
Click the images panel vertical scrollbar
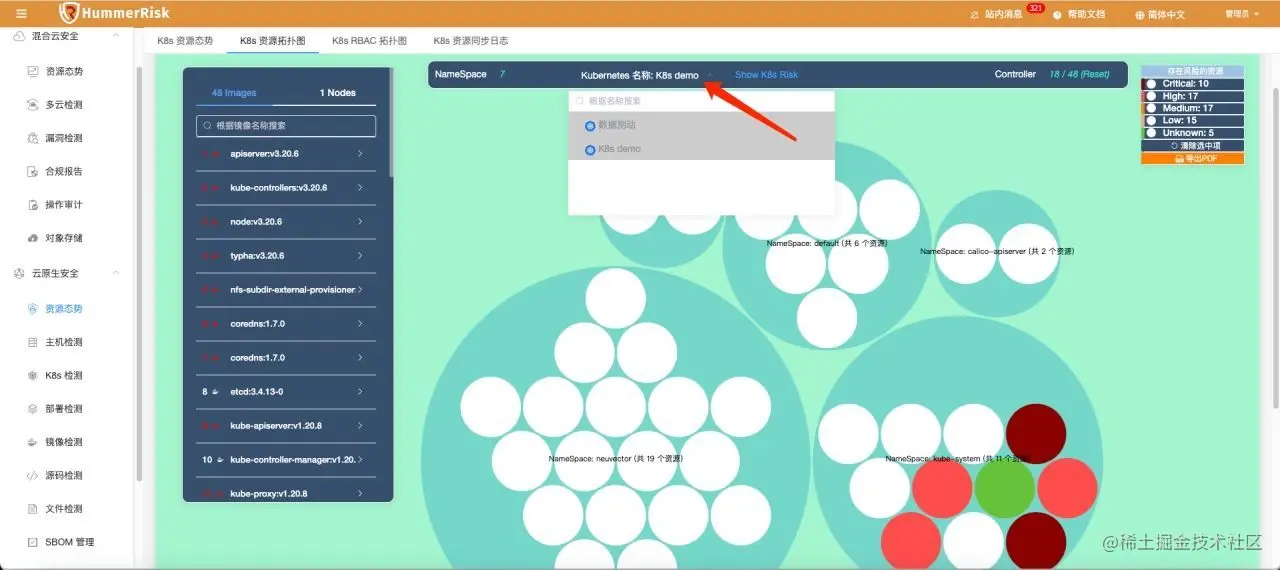(392, 123)
